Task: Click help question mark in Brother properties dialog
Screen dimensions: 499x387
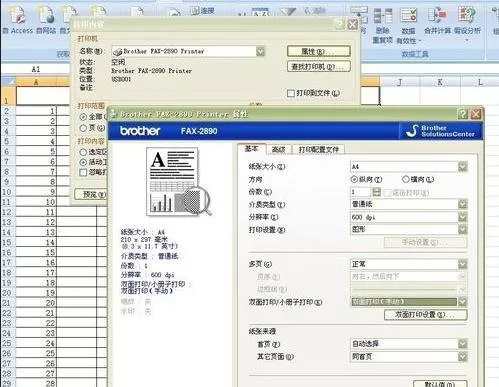Action: (463, 114)
